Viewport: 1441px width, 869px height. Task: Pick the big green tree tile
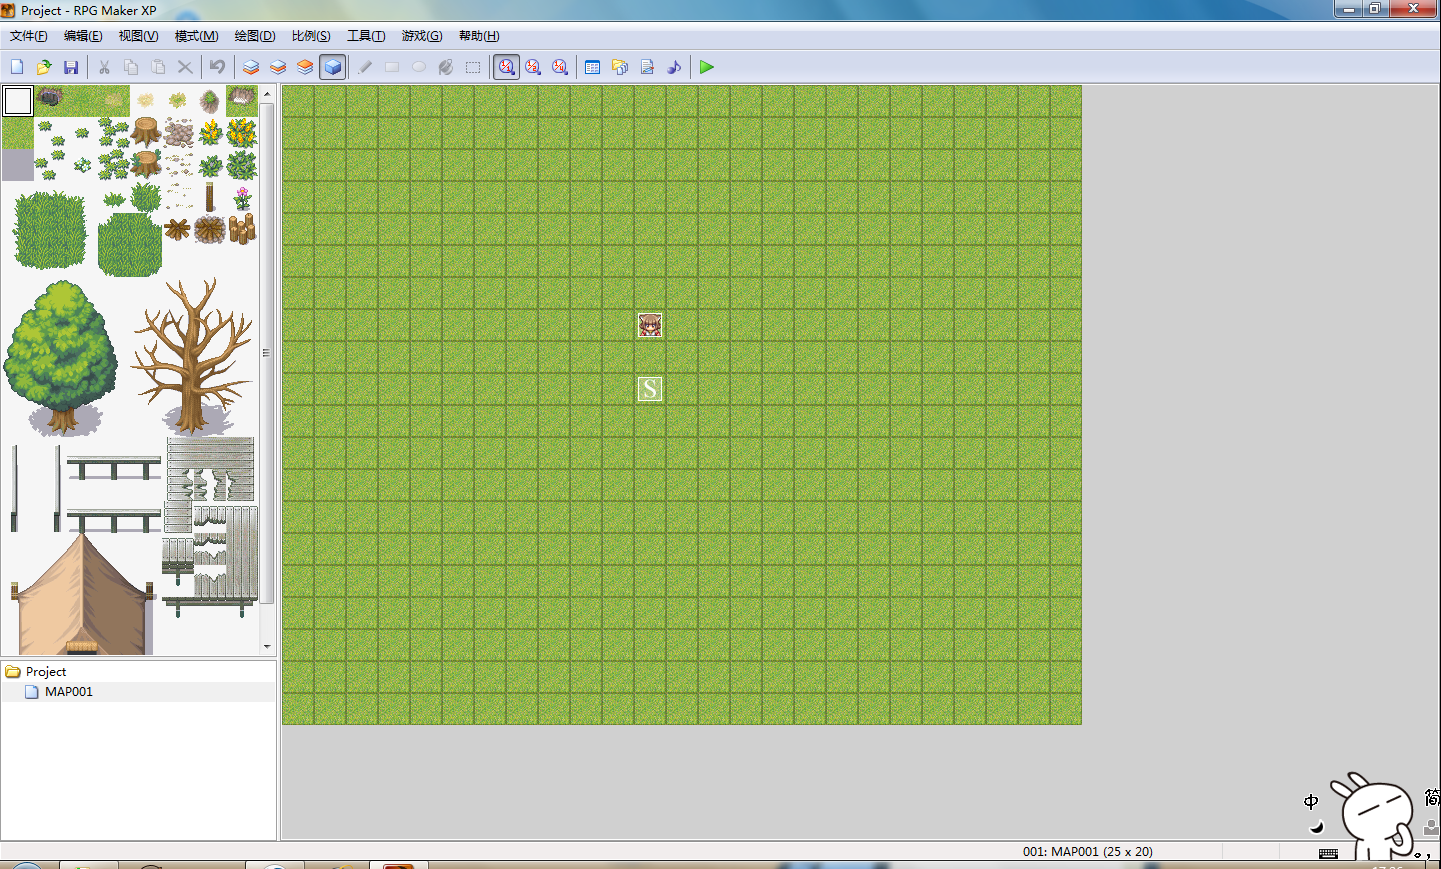(62, 358)
